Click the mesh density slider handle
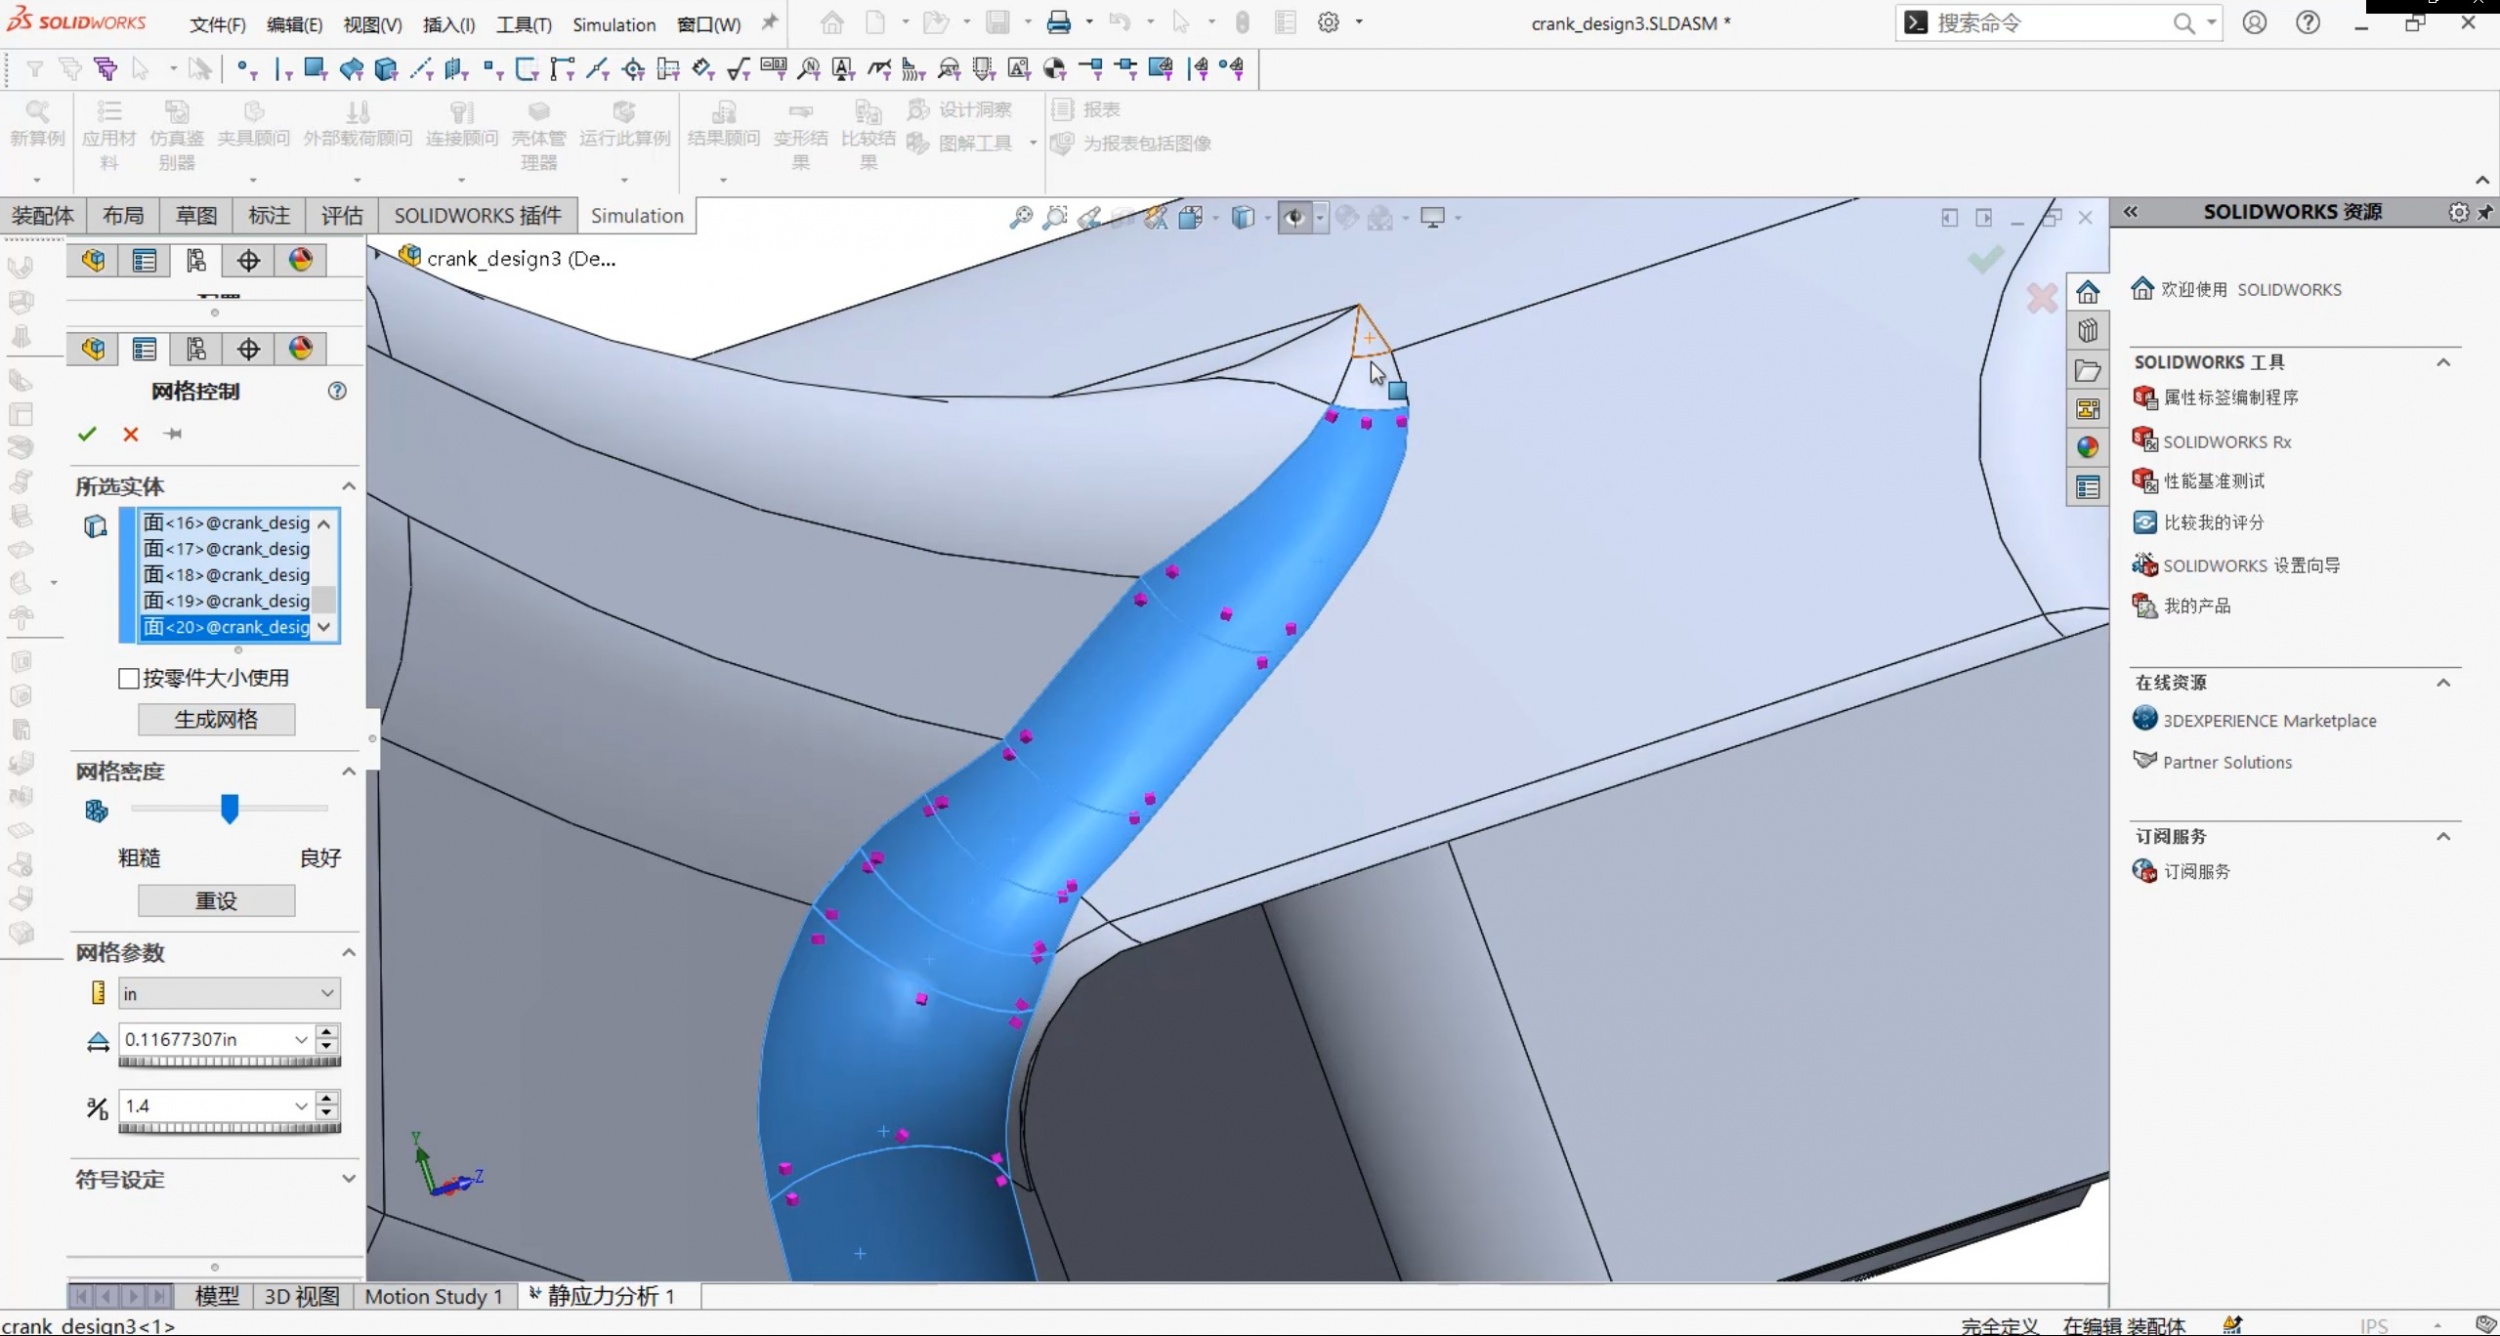The height and width of the screenshot is (1336, 2500). point(230,808)
